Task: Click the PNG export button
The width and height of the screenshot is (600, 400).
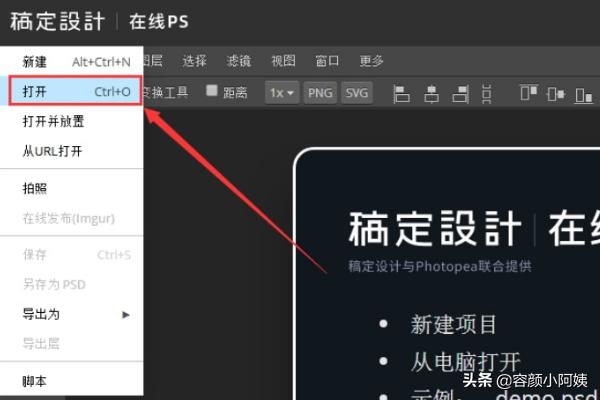Action: pos(320,93)
